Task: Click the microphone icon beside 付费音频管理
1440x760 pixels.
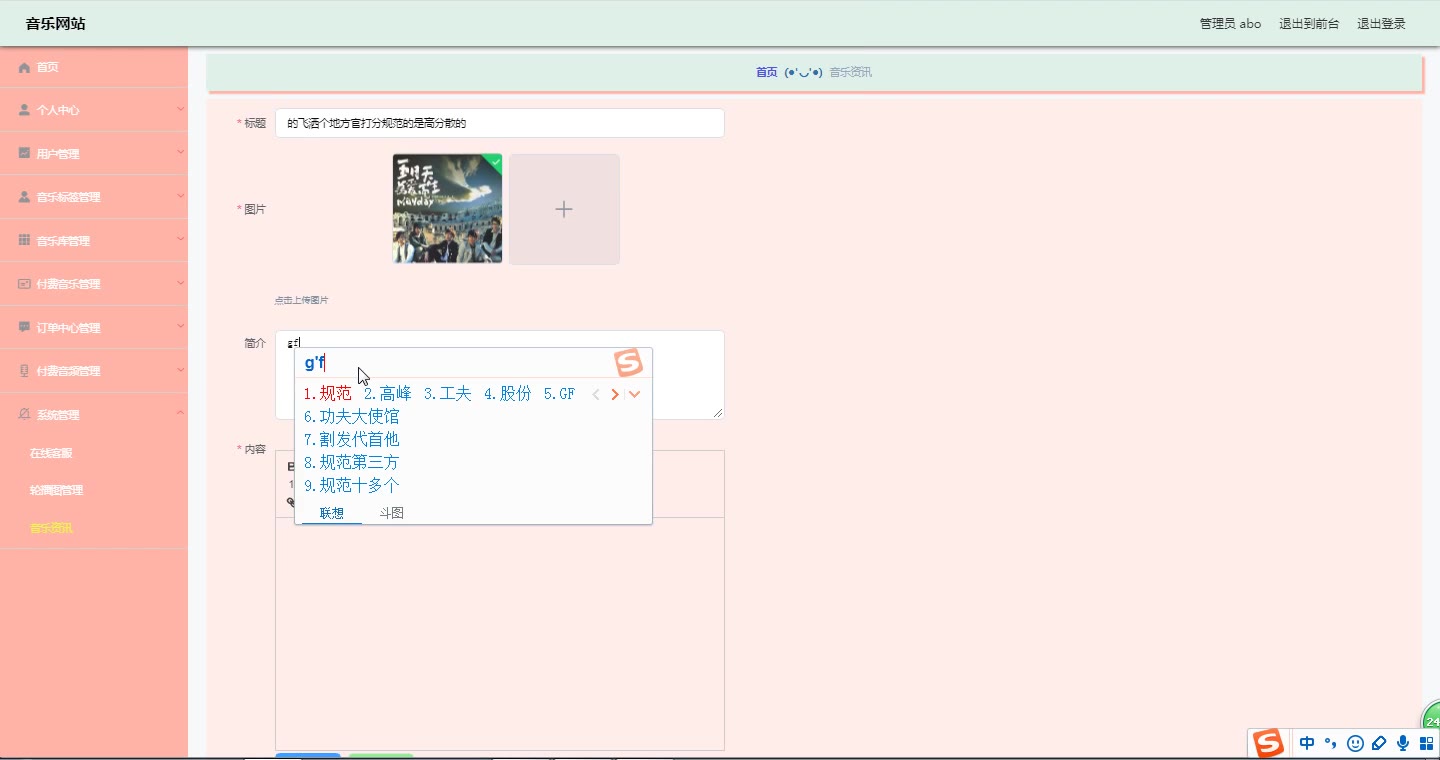Action: point(24,371)
